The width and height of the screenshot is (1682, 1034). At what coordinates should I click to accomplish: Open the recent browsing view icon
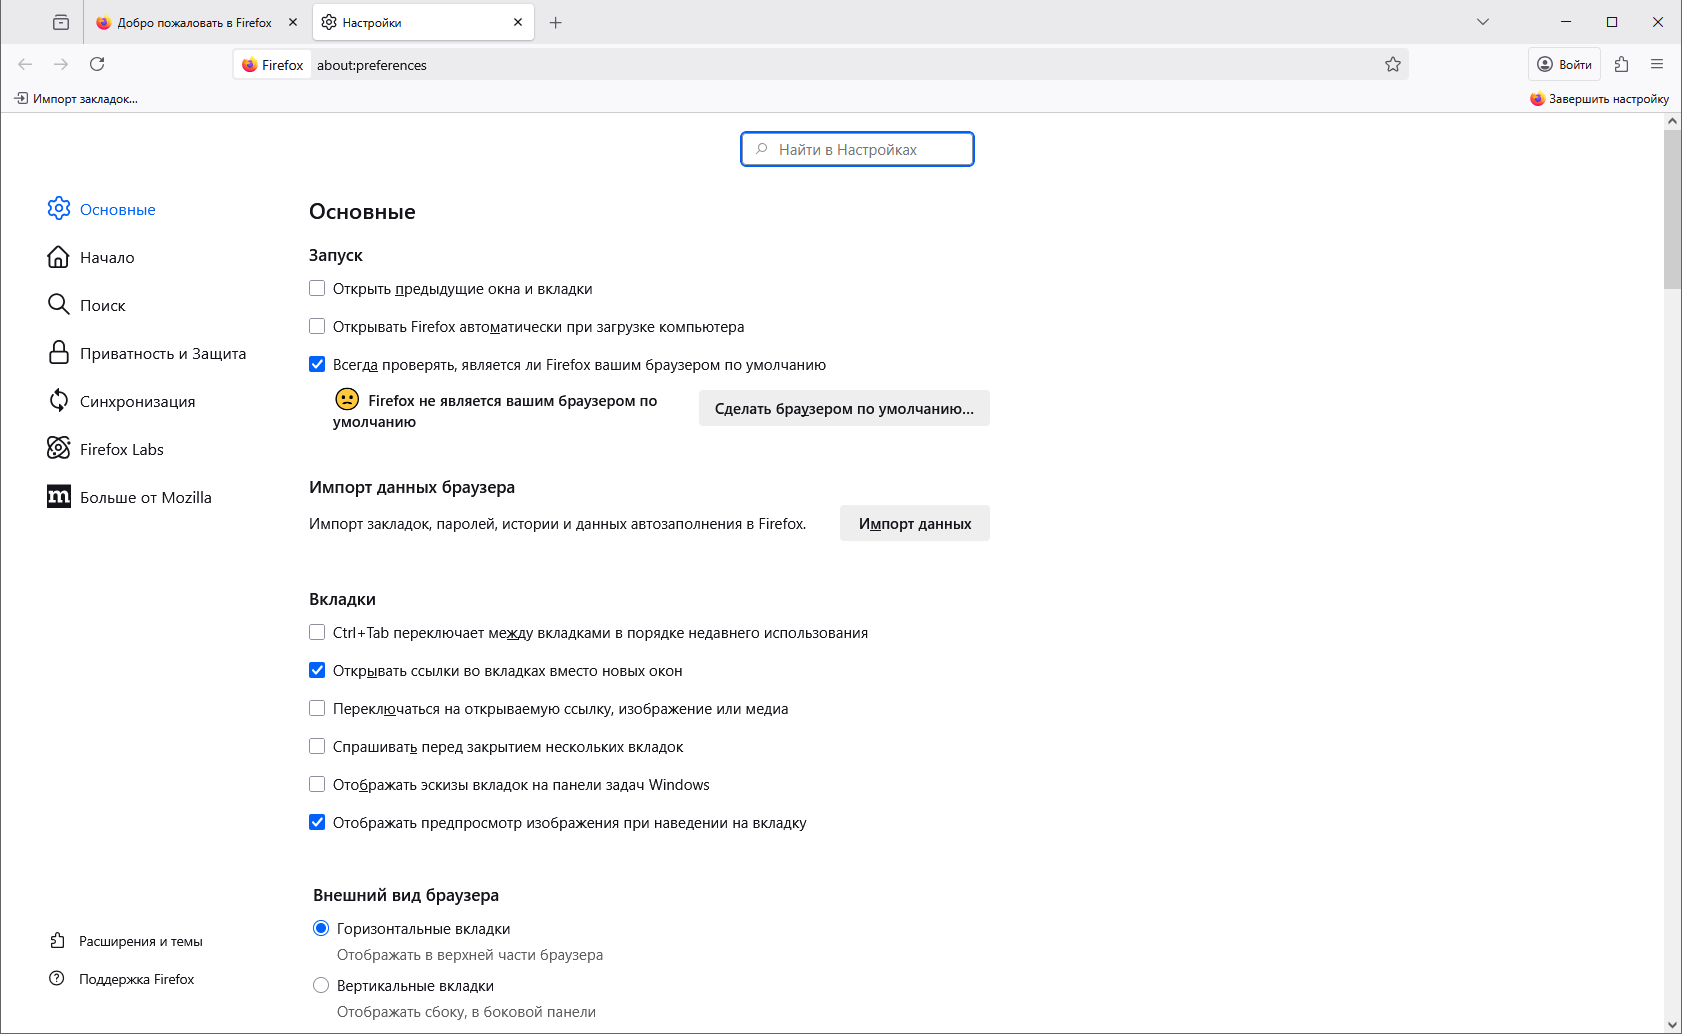pos(61,22)
